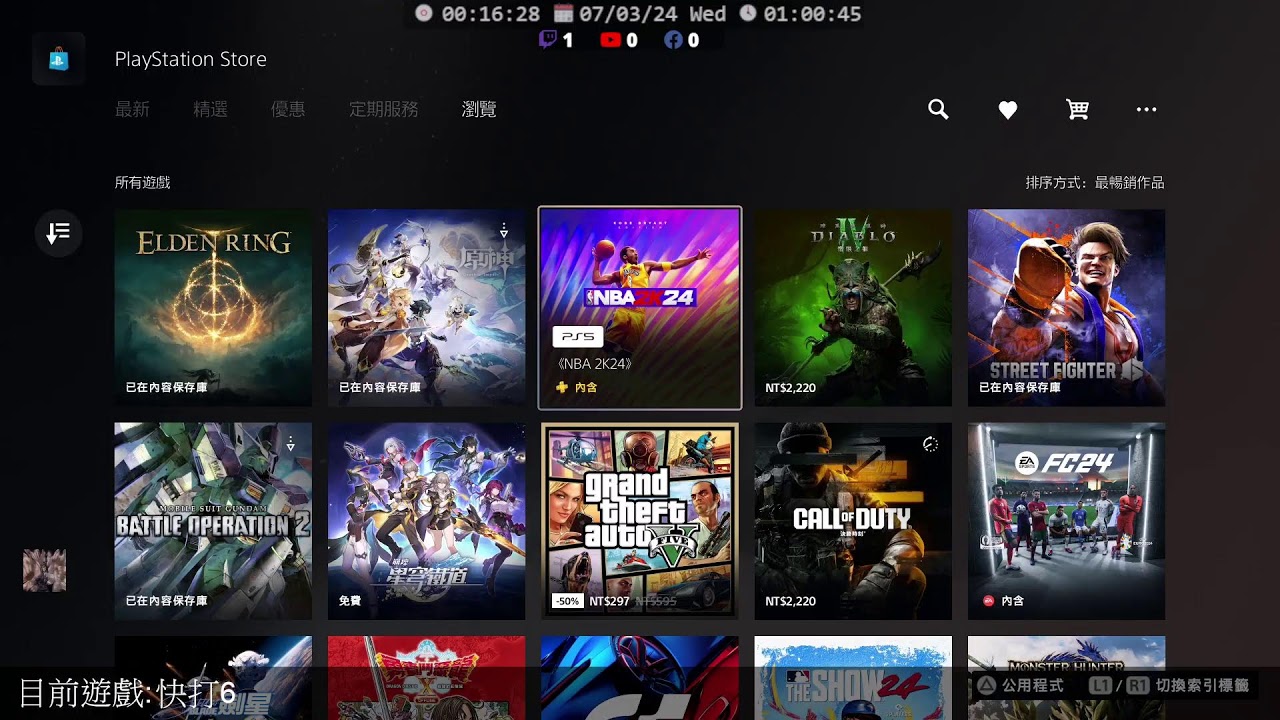Click the loading circle icon on Call of Duty tile
Image resolution: width=1280 pixels, height=720 pixels.
coord(930,444)
